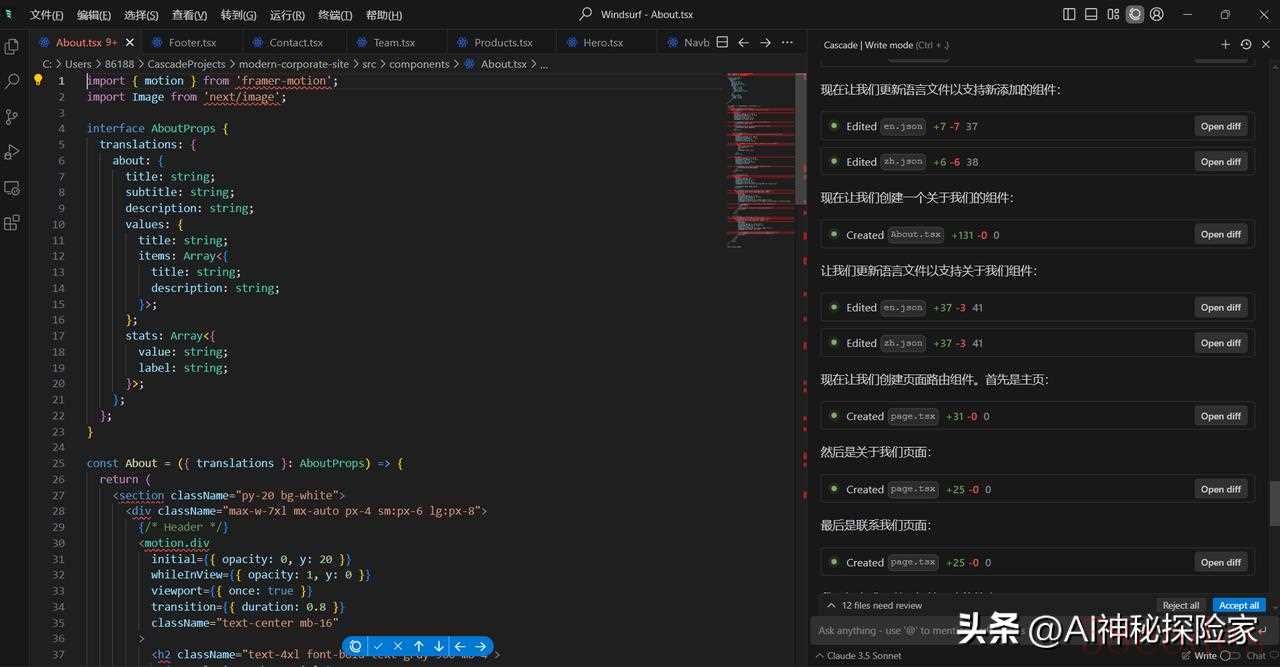Navigate back with editor left arrow

(743, 43)
